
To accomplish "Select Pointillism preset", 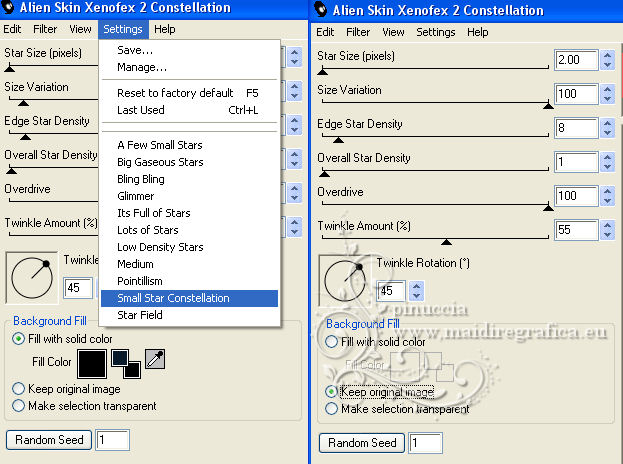I will coord(190,281).
